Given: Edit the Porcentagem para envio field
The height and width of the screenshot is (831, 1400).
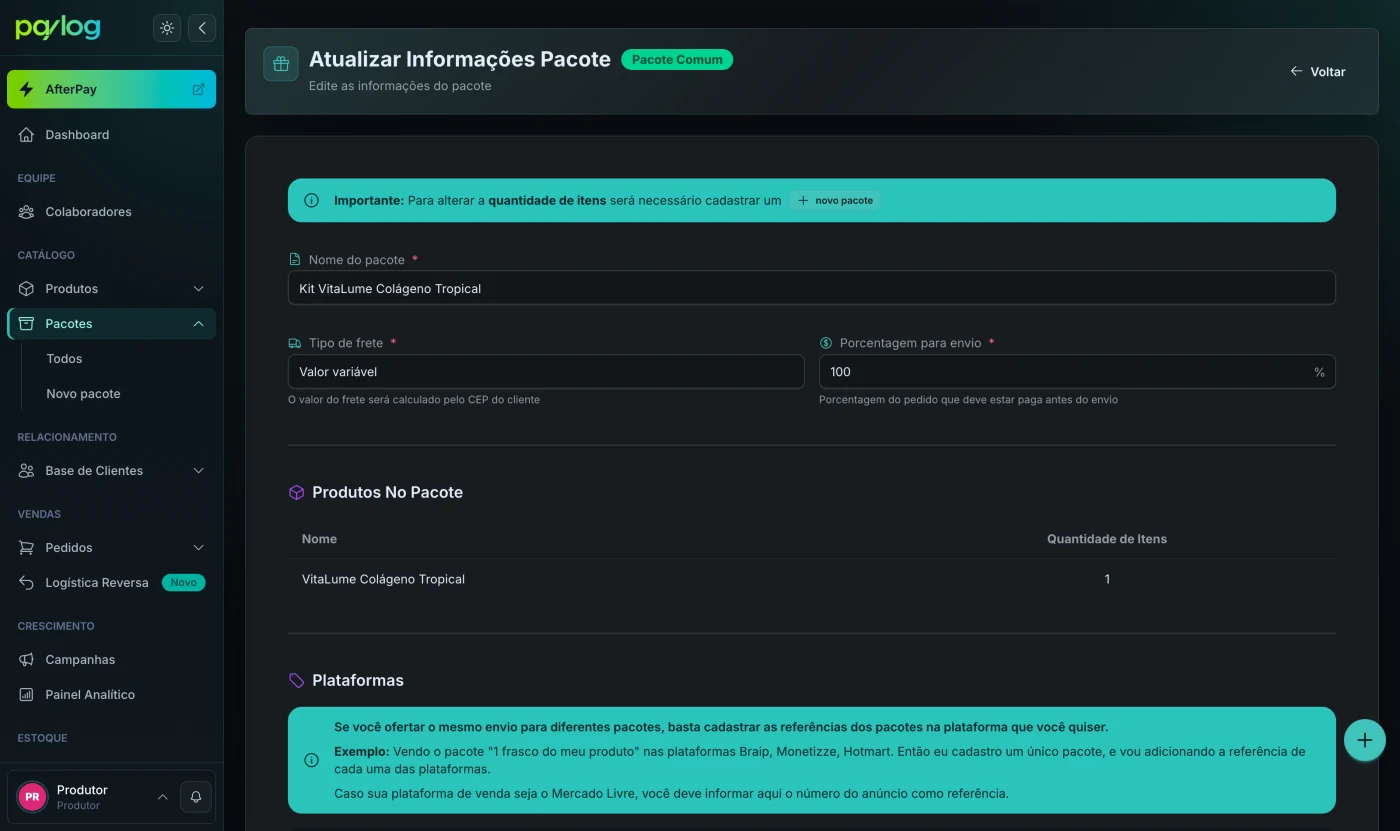Looking at the screenshot, I should click(1077, 372).
